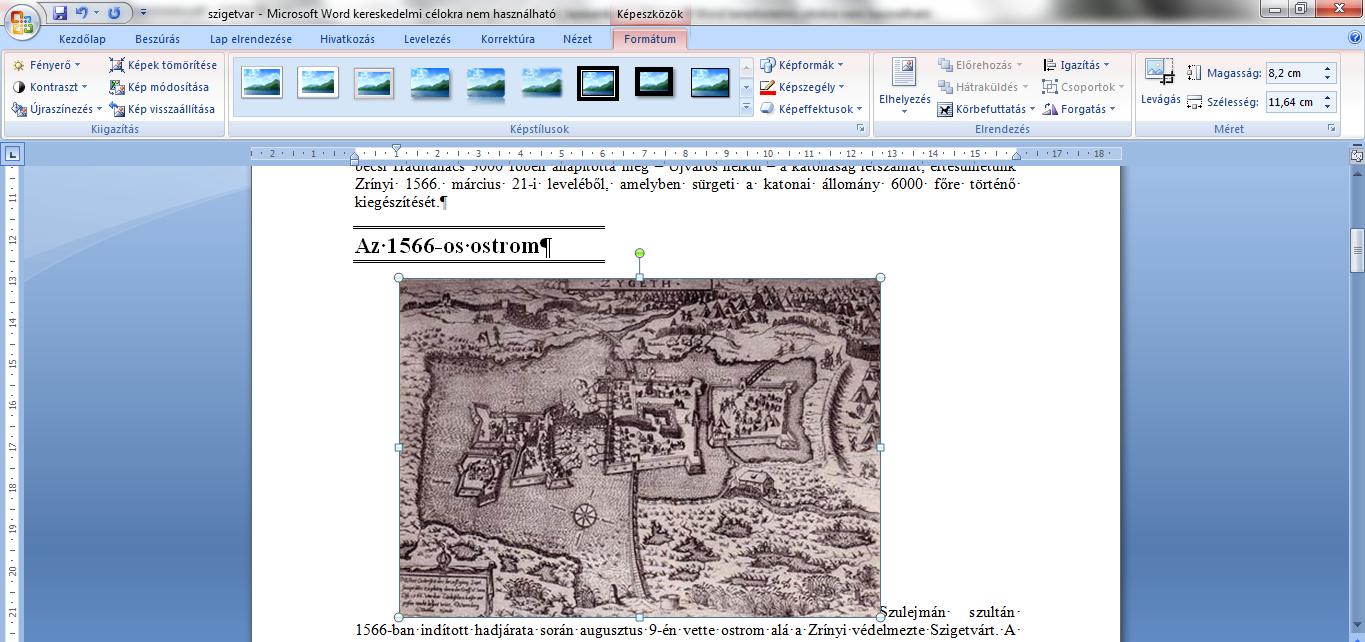This screenshot has width=1365, height=642.
Task: Apply the last thin black frame style
Action: coord(710,82)
